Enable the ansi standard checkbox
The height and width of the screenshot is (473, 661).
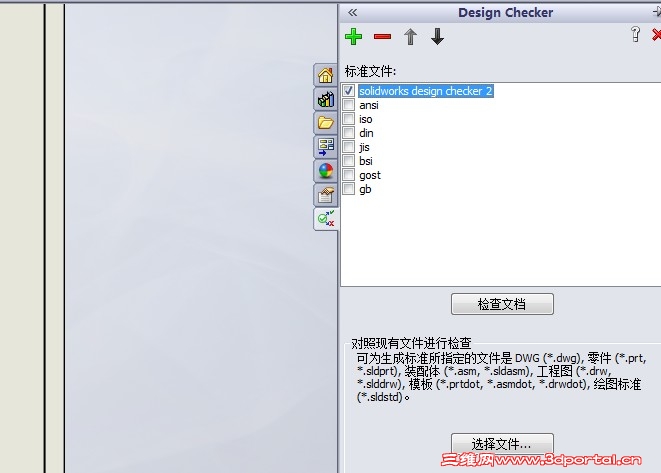349,105
